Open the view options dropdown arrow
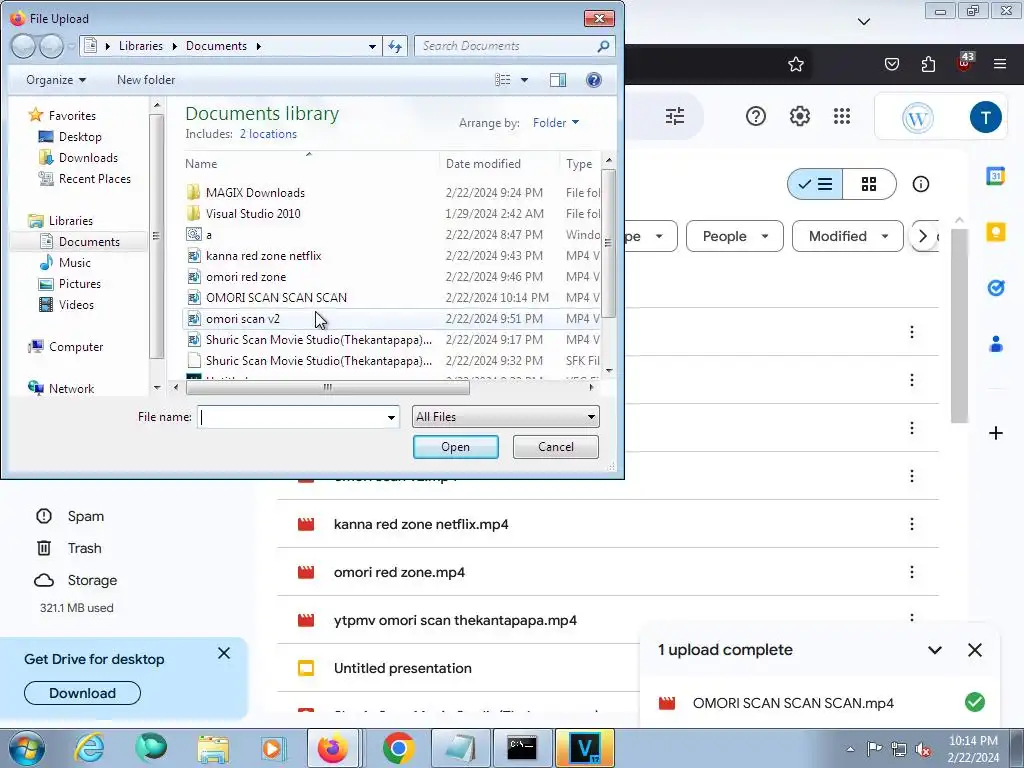This screenshot has width=1024, height=768. pyautogui.click(x=524, y=80)
